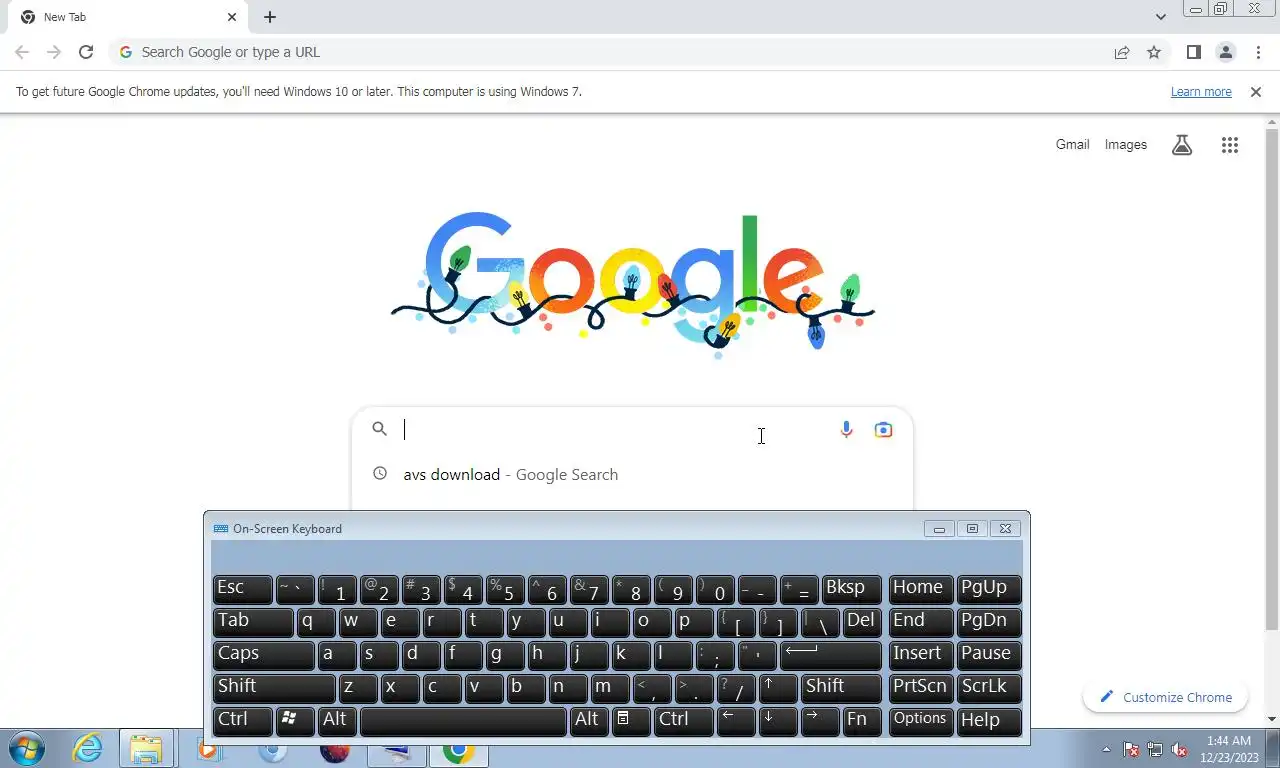
Task: Select the avs download suggestion
Action: tap(632, 475)
